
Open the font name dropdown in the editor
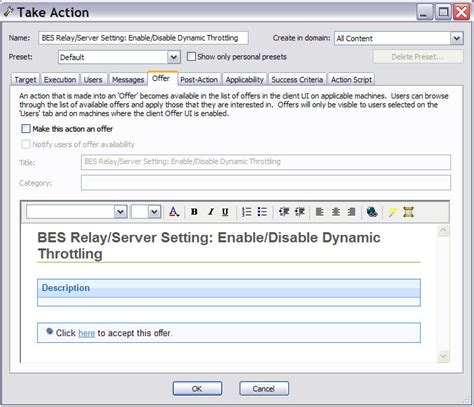click(x=120, y=212)
